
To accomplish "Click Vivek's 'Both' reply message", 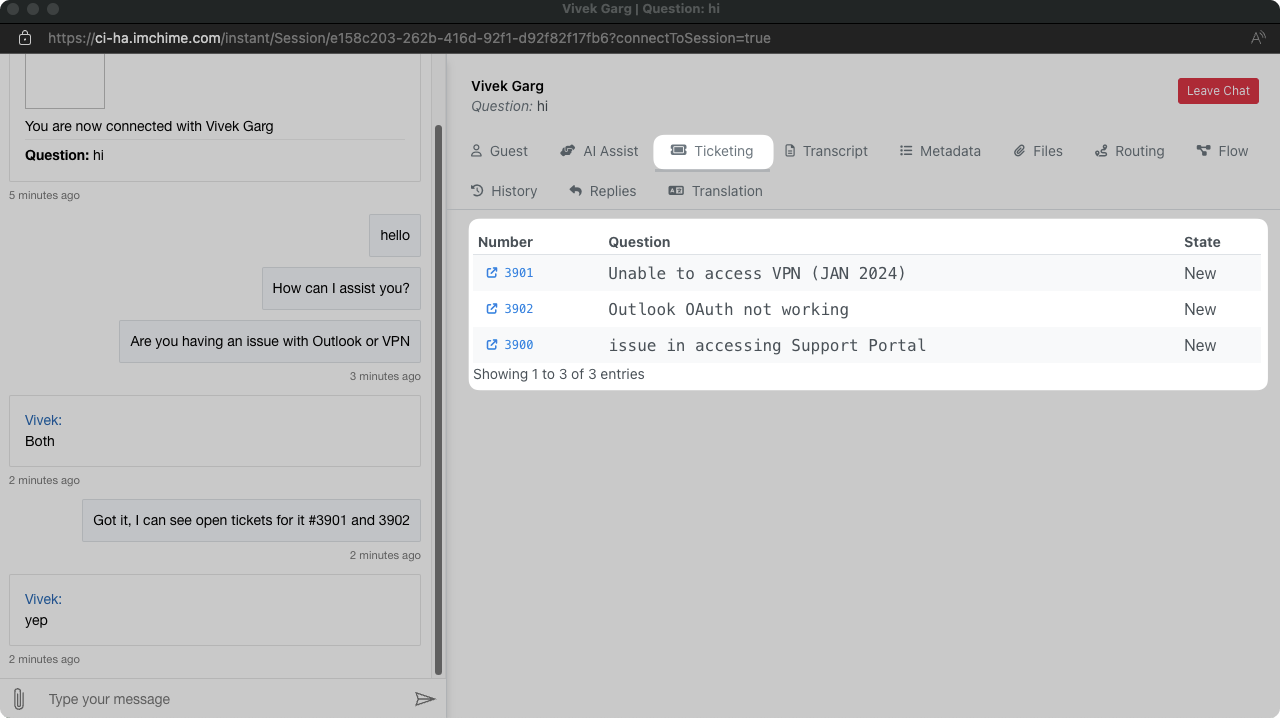I will tap(215, 431).
